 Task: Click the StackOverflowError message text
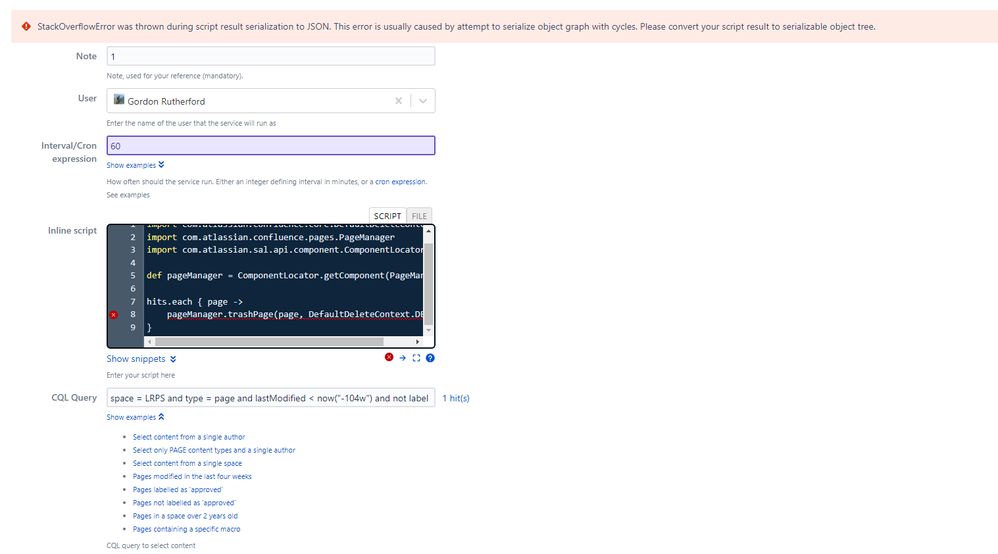456,27
